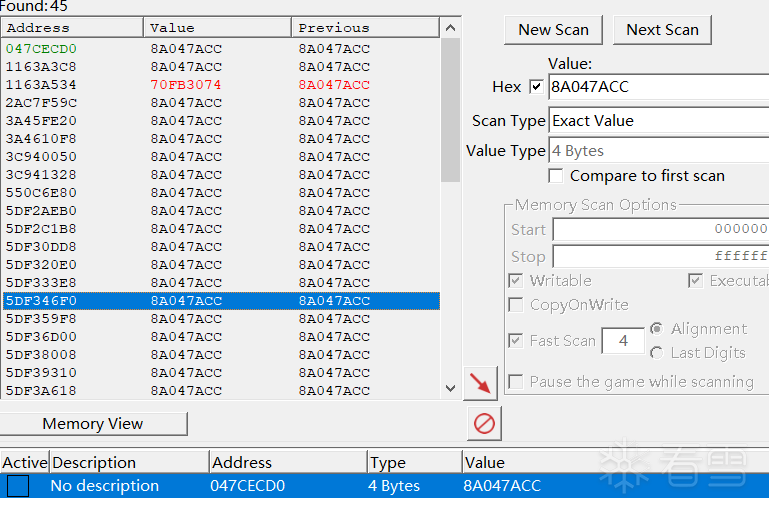Image resolution: width=769 pixels, height=518 pixels.
Task: Click the Stop address input field
Action: point(661,256)
